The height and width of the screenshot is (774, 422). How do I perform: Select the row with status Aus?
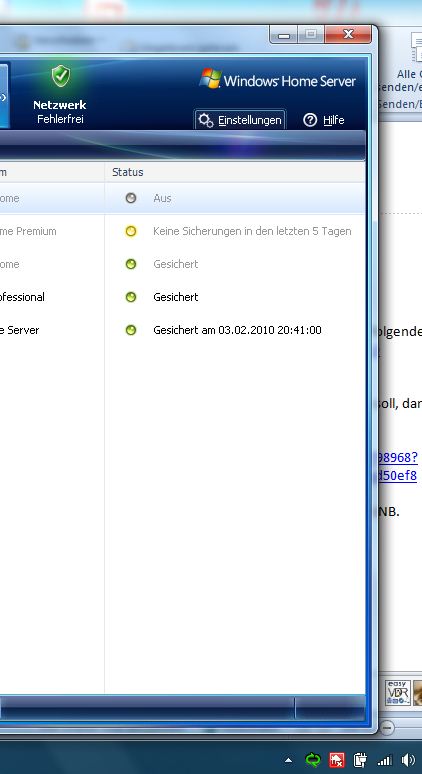point(183,198)
